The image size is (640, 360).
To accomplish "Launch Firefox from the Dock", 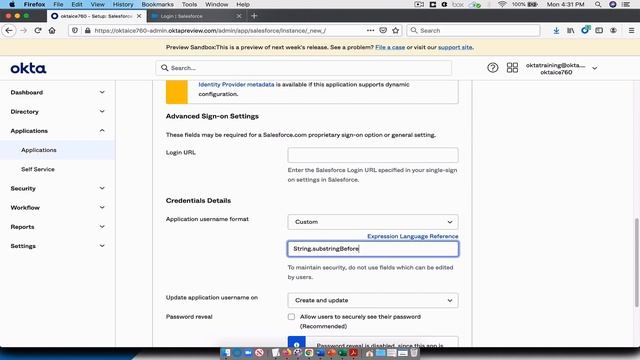I will (x=287, y=353).
